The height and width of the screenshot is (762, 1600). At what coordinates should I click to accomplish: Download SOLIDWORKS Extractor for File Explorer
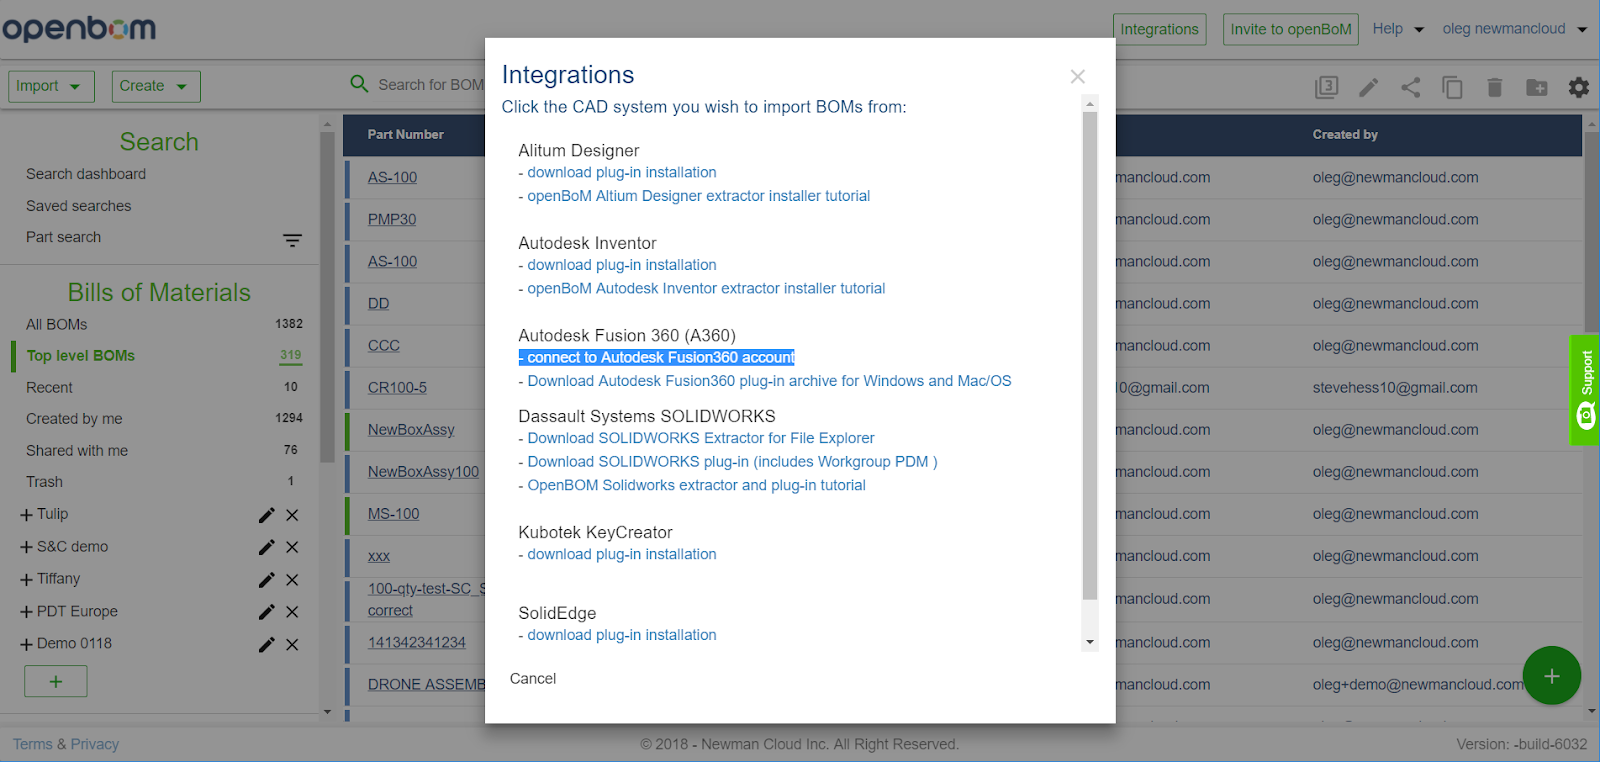pos(700,438)
